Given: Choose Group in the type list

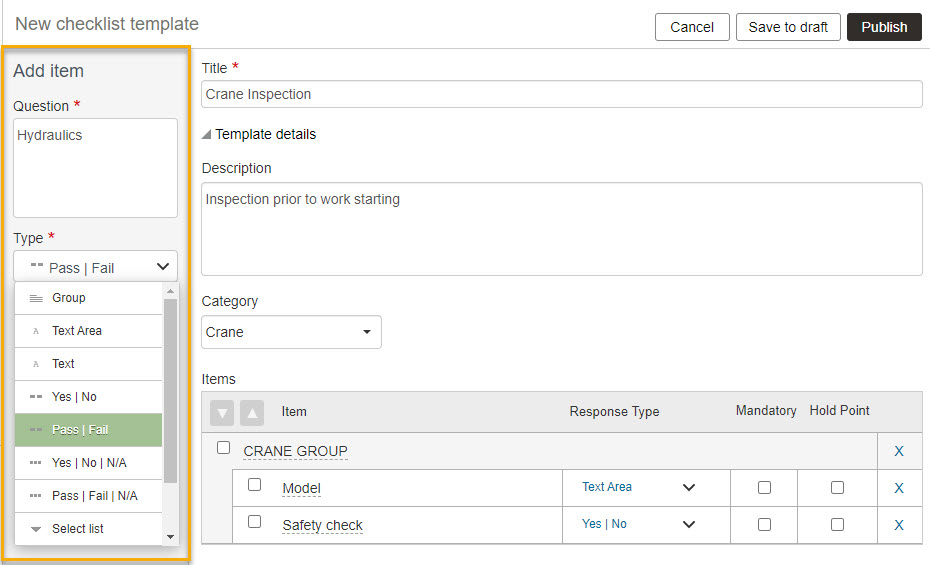Looking at the screenshot, I should pyautogui.click(x=88, y=298).
